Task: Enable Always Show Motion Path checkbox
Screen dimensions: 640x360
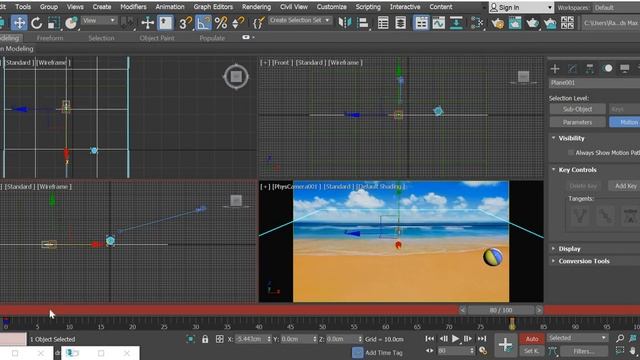Action: tap(571, 153)
